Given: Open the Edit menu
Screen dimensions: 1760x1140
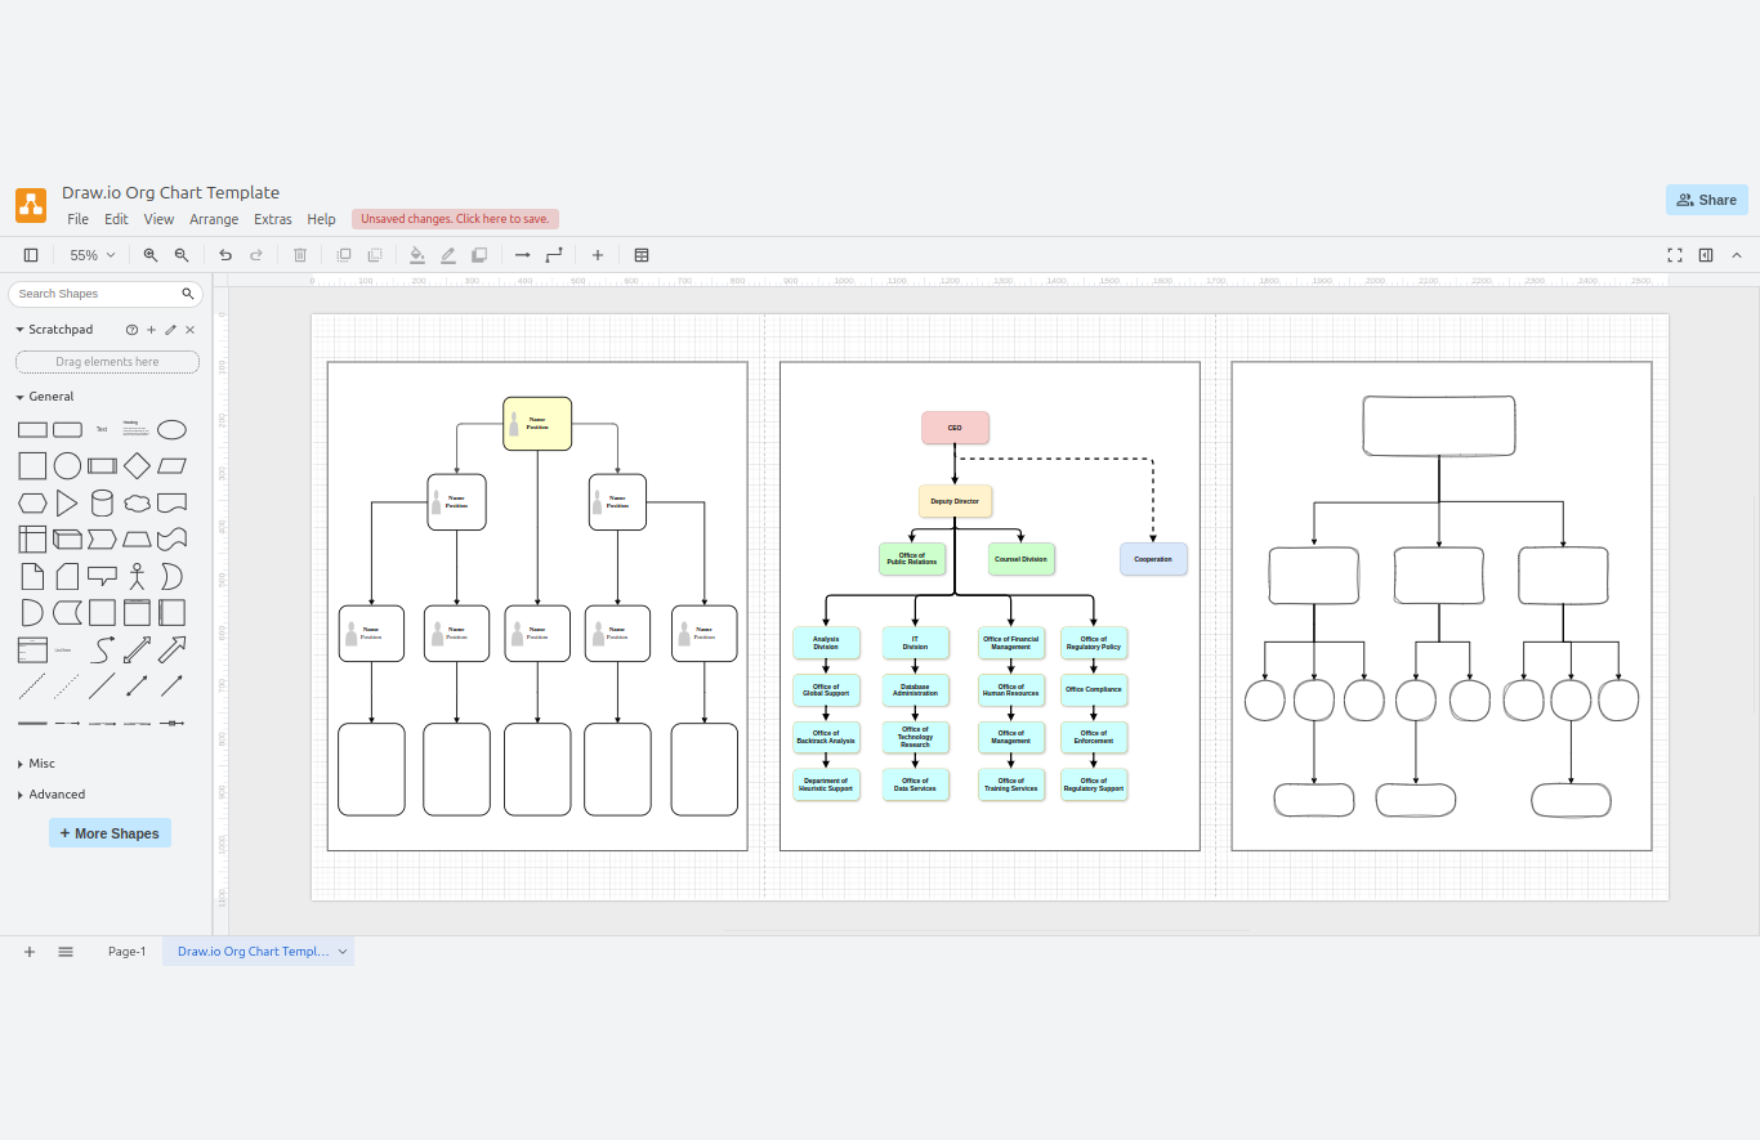Looking at the screenshot, I should 116,219.
